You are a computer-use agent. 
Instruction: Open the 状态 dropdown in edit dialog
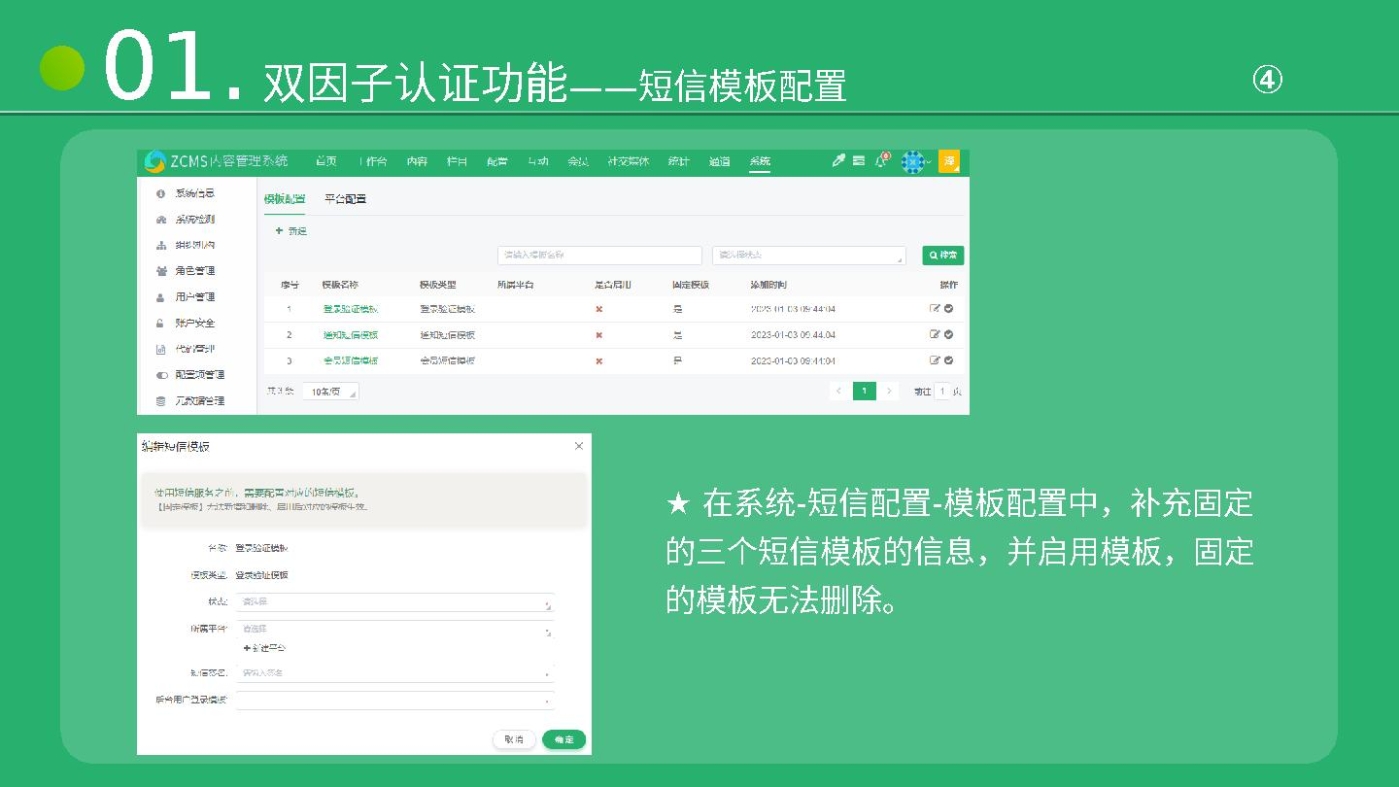(394, 602)
